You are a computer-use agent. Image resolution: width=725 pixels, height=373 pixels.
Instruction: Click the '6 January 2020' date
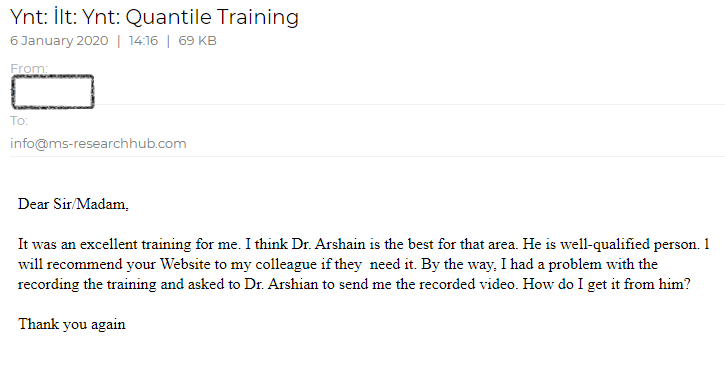click(x=59, y=41)
